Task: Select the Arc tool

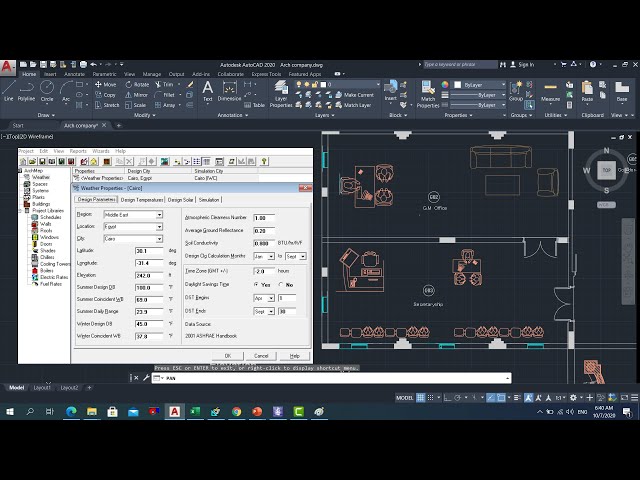Action: (66, 91)
